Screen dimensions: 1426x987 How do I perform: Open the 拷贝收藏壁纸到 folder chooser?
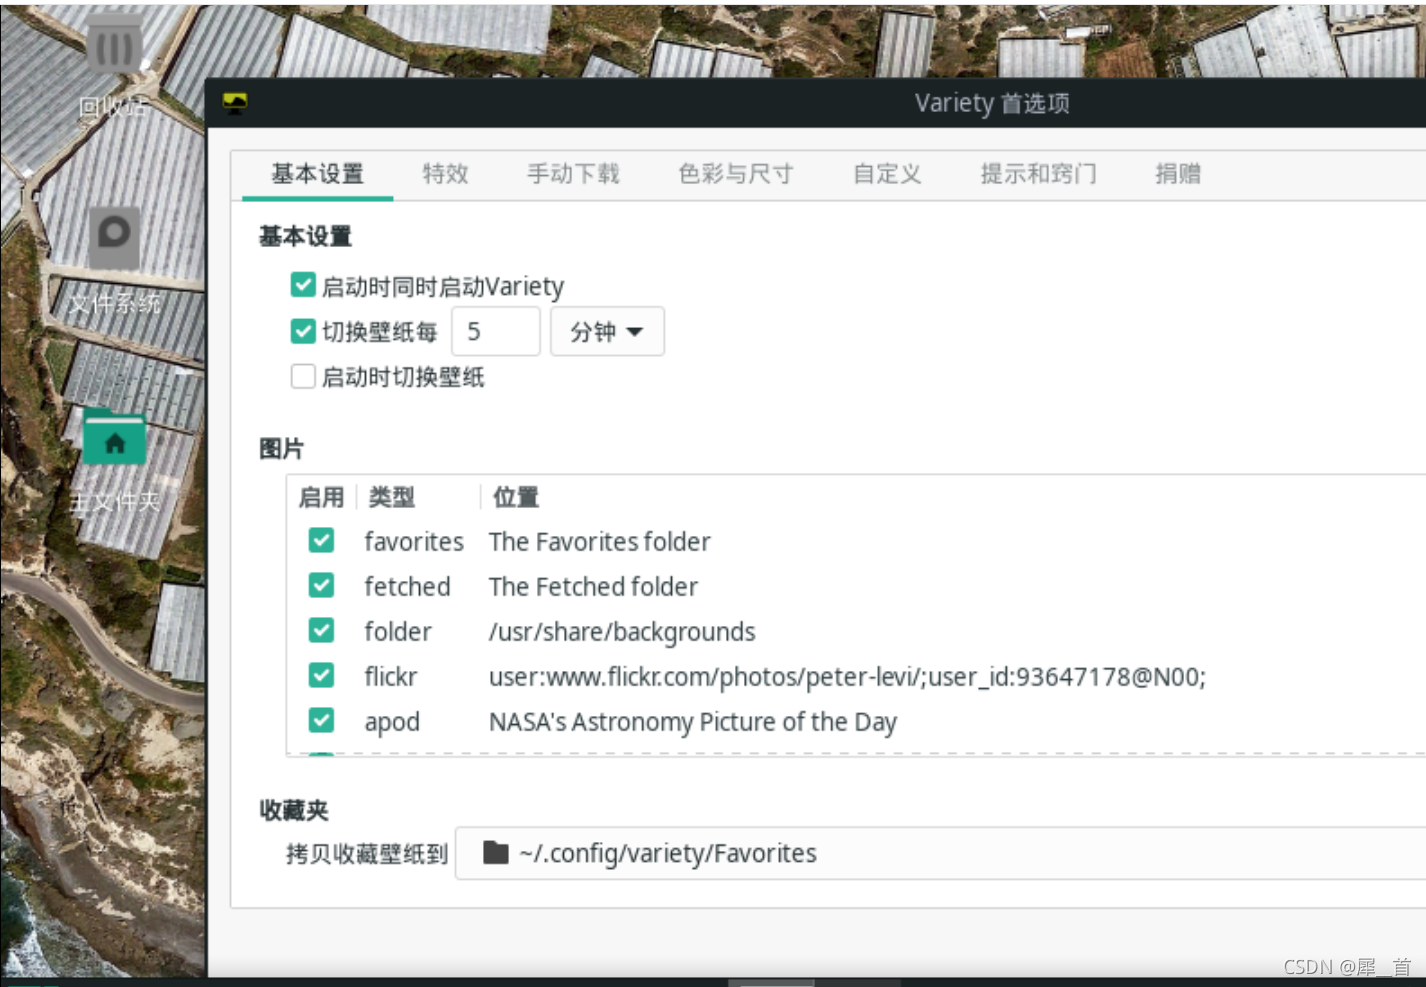coord(940,853)
